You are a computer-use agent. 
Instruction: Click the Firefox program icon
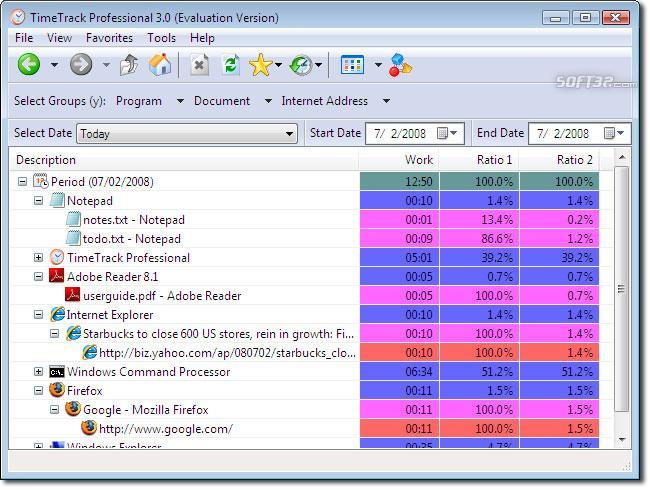57,390
